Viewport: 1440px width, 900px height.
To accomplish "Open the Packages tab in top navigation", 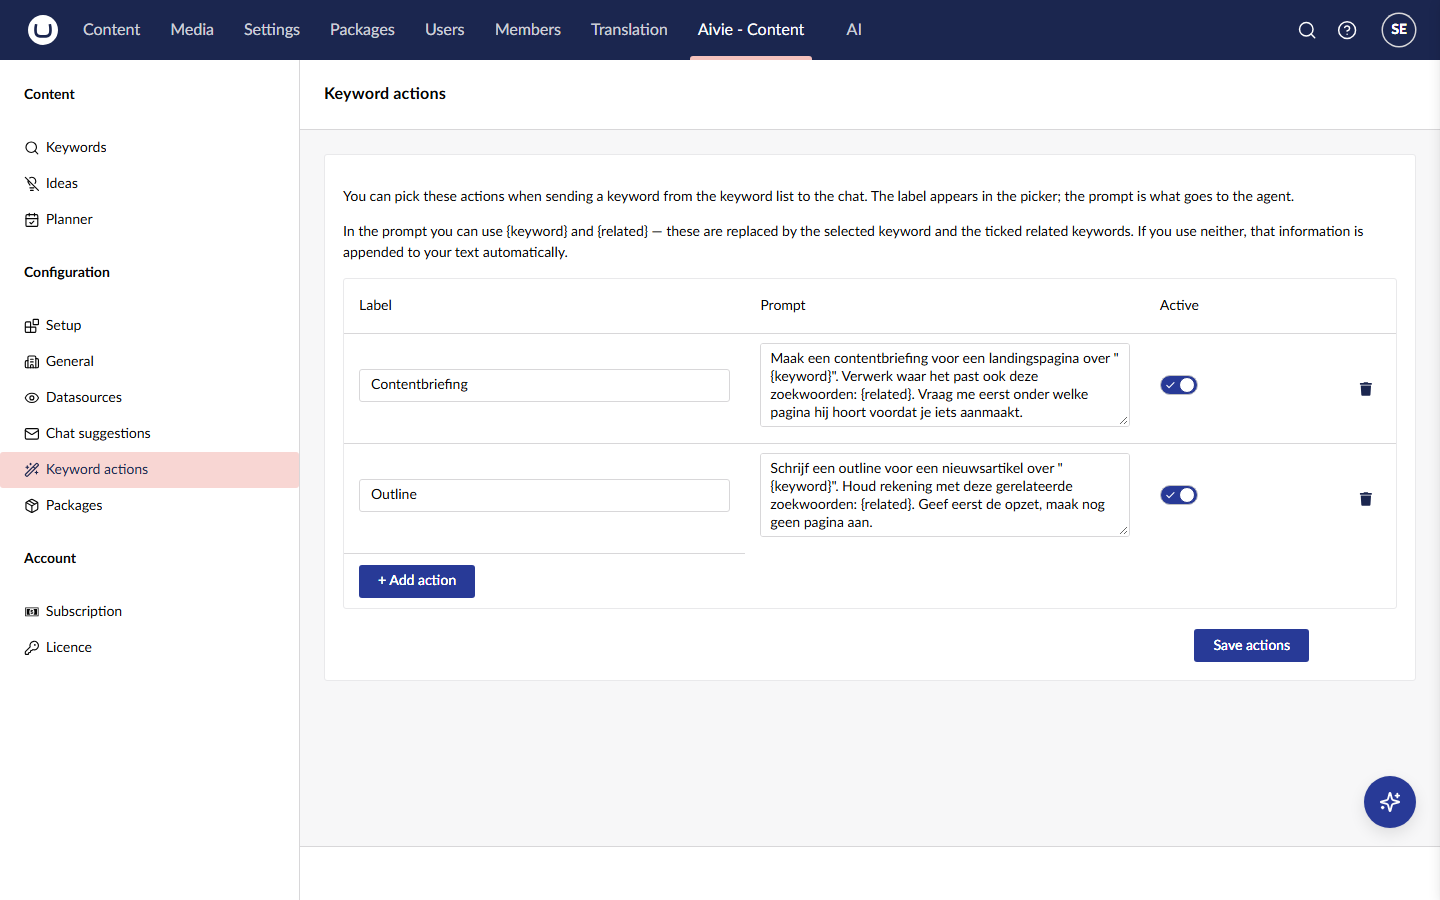I will point(362,30).
